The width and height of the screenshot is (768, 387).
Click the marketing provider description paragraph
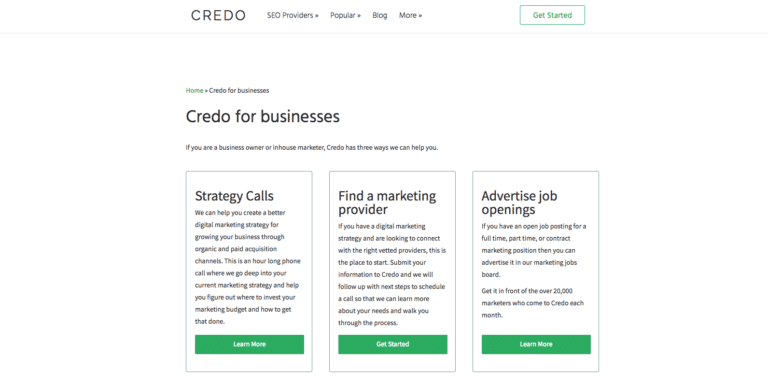[392, 274]
